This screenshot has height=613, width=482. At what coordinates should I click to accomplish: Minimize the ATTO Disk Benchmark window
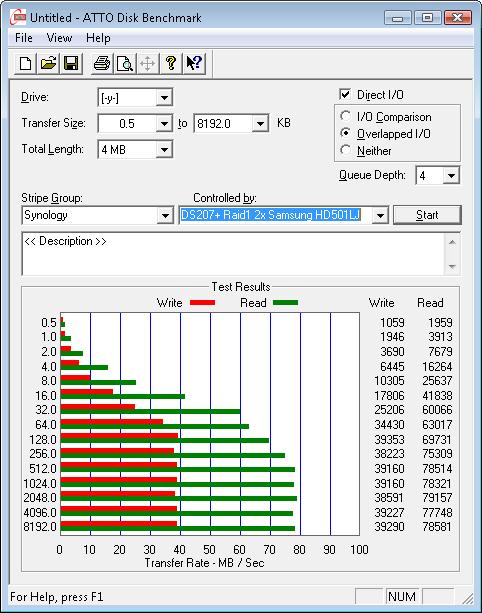398,18
